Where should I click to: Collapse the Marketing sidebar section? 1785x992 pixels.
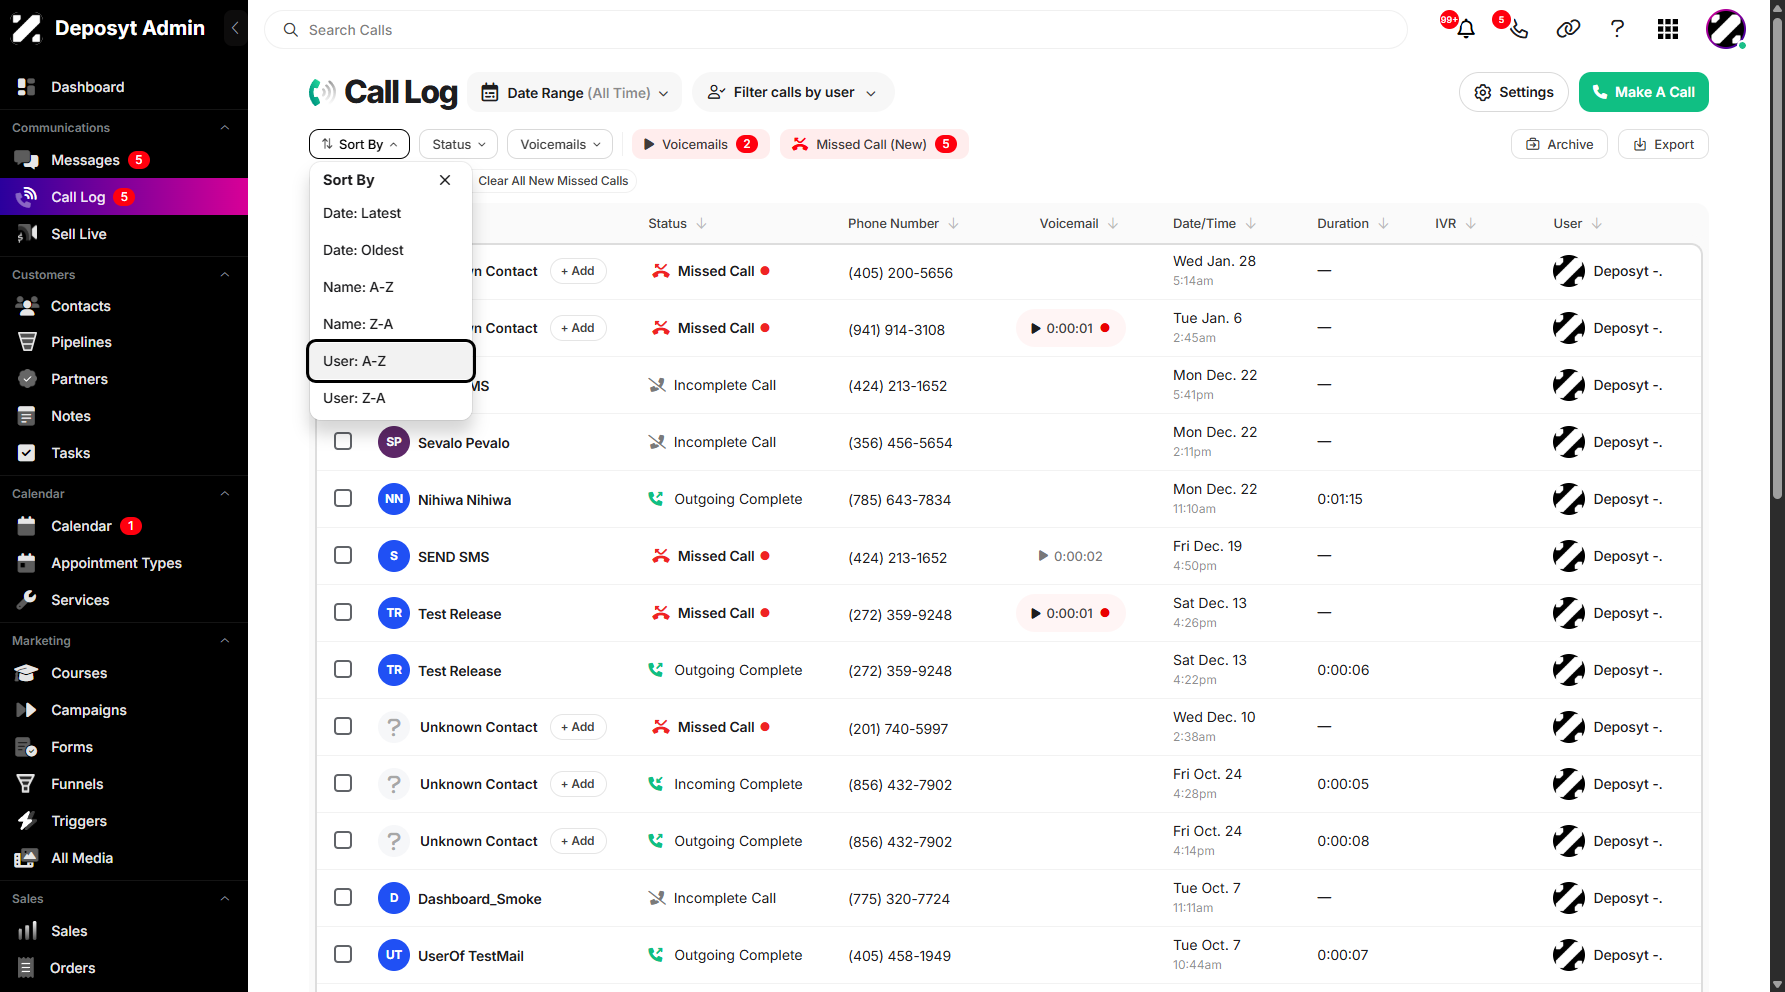coord(225,640)
